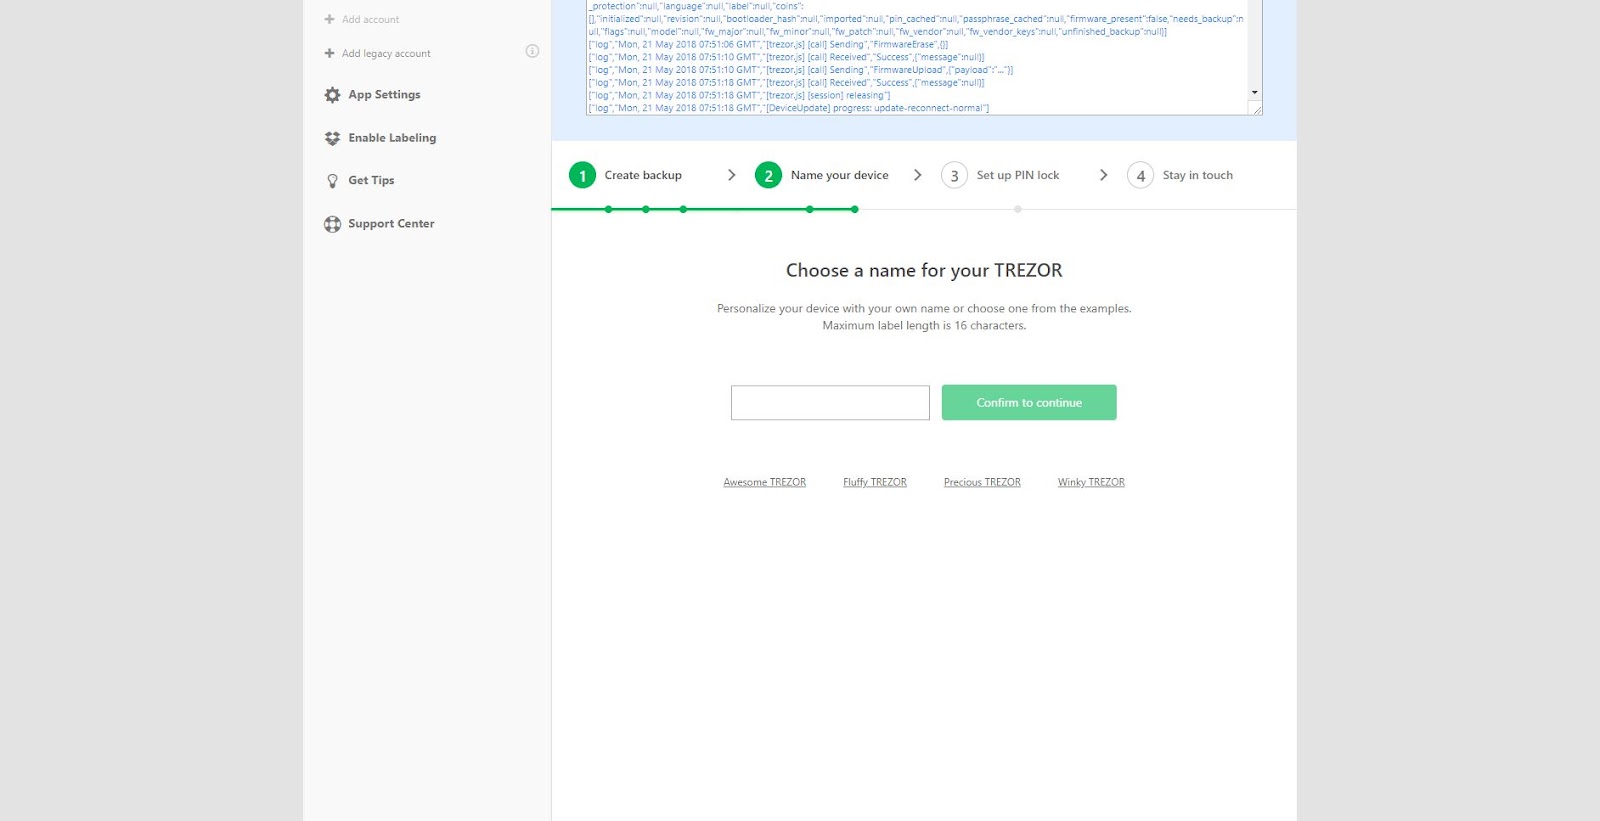Open the info icon next to Add legacy account
The width and height of the screenshot is (1600, 821).
[x=532, y=51]
